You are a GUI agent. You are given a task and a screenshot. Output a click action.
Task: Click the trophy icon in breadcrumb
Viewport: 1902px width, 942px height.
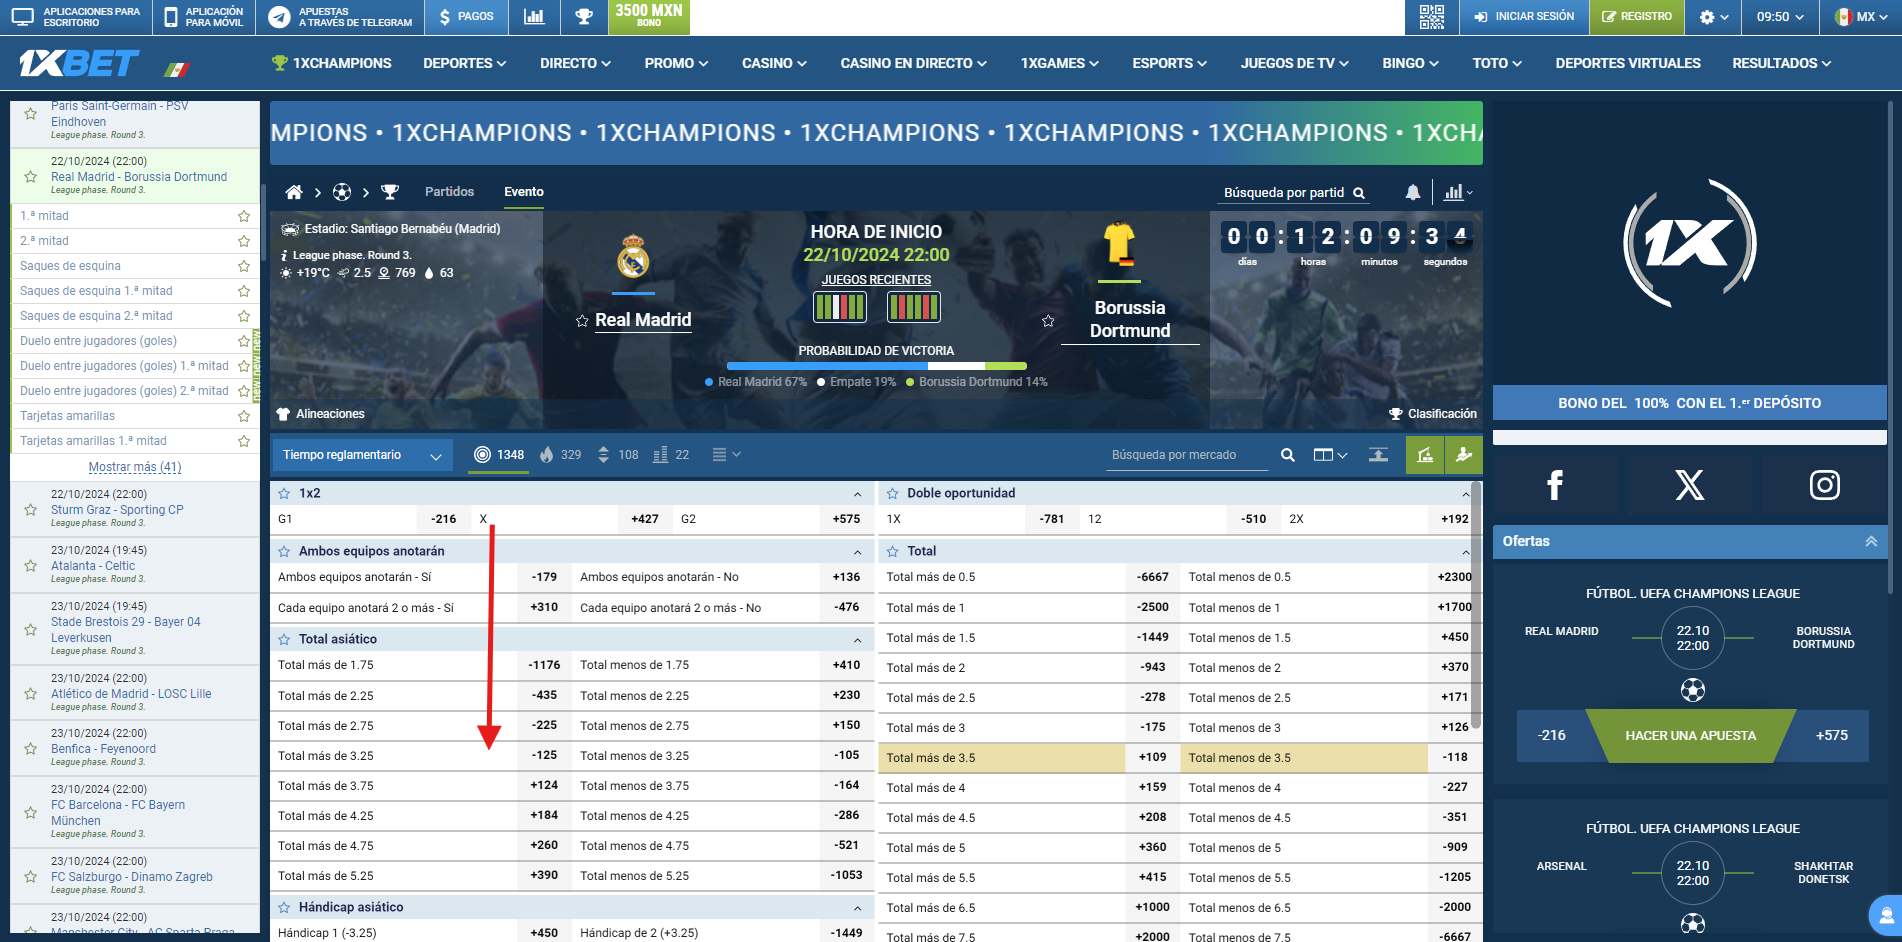(x=390, y=192)
